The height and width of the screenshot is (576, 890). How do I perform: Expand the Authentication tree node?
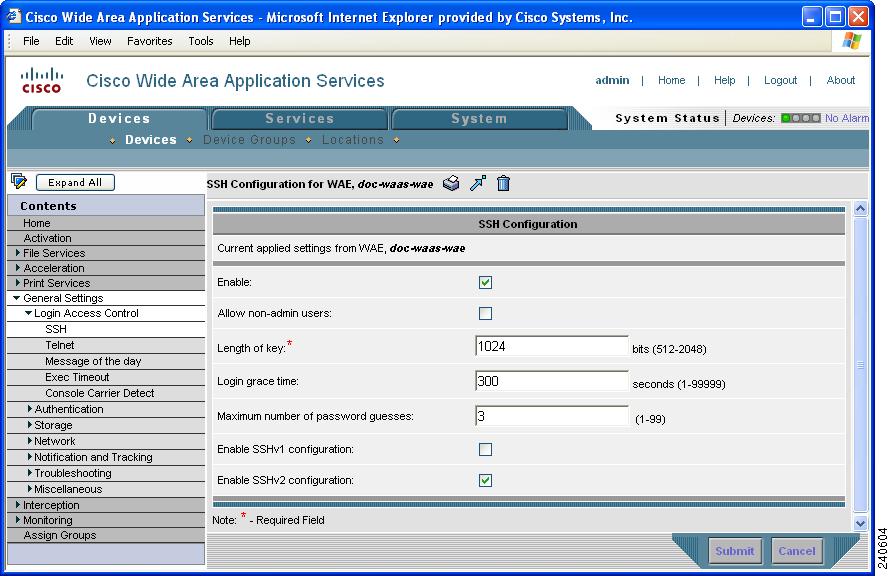tap(30, 409)
